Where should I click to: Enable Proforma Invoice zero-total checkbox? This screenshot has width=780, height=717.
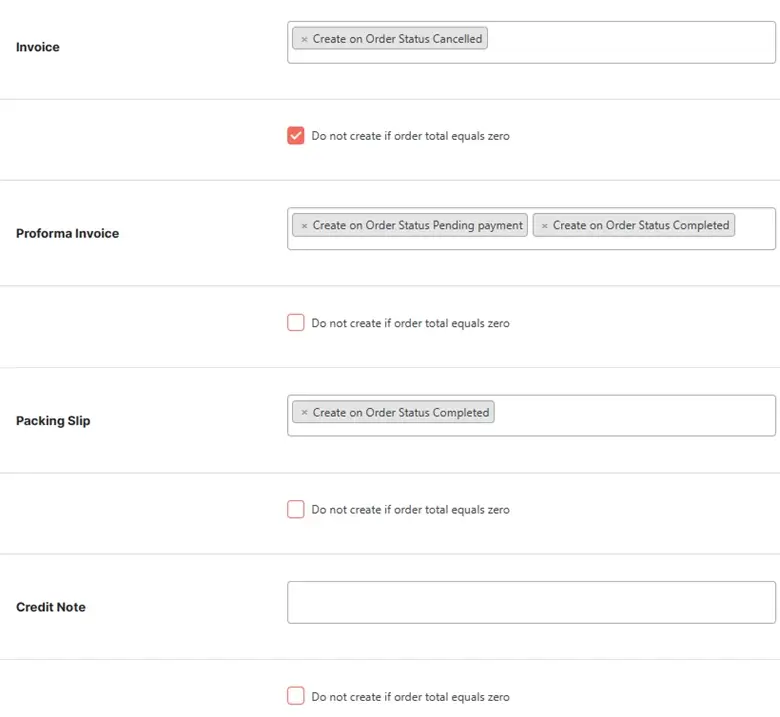pos(295,322)
